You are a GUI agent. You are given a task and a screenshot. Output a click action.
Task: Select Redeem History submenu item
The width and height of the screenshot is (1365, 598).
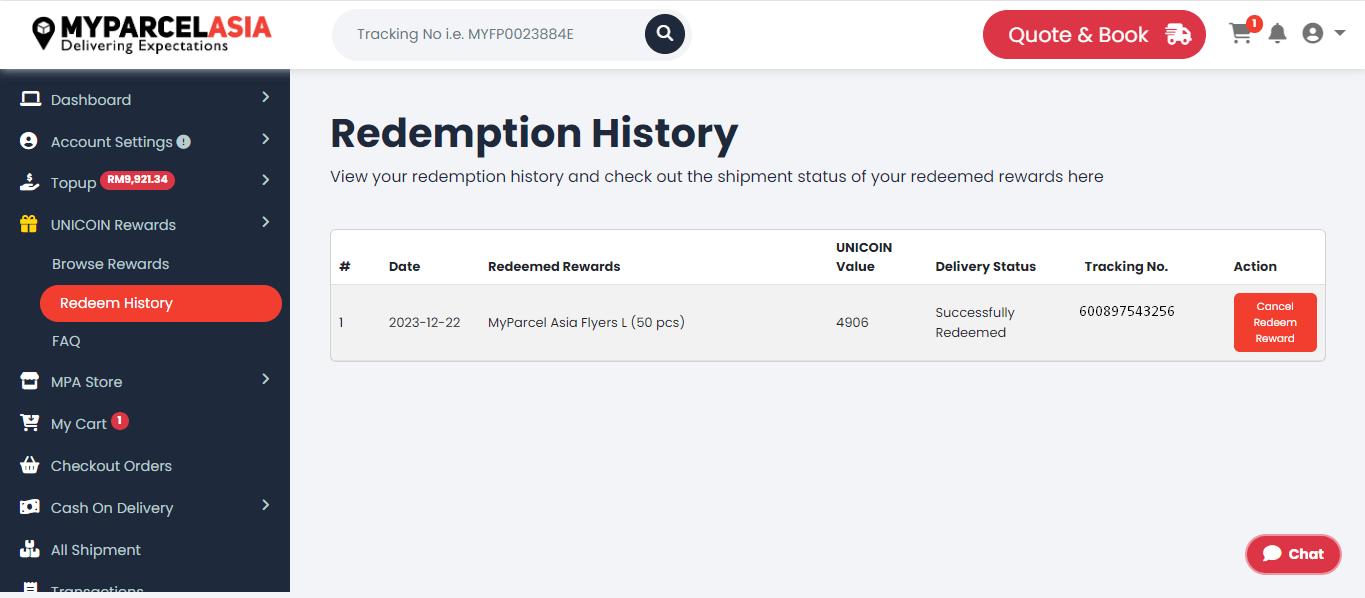161,303
